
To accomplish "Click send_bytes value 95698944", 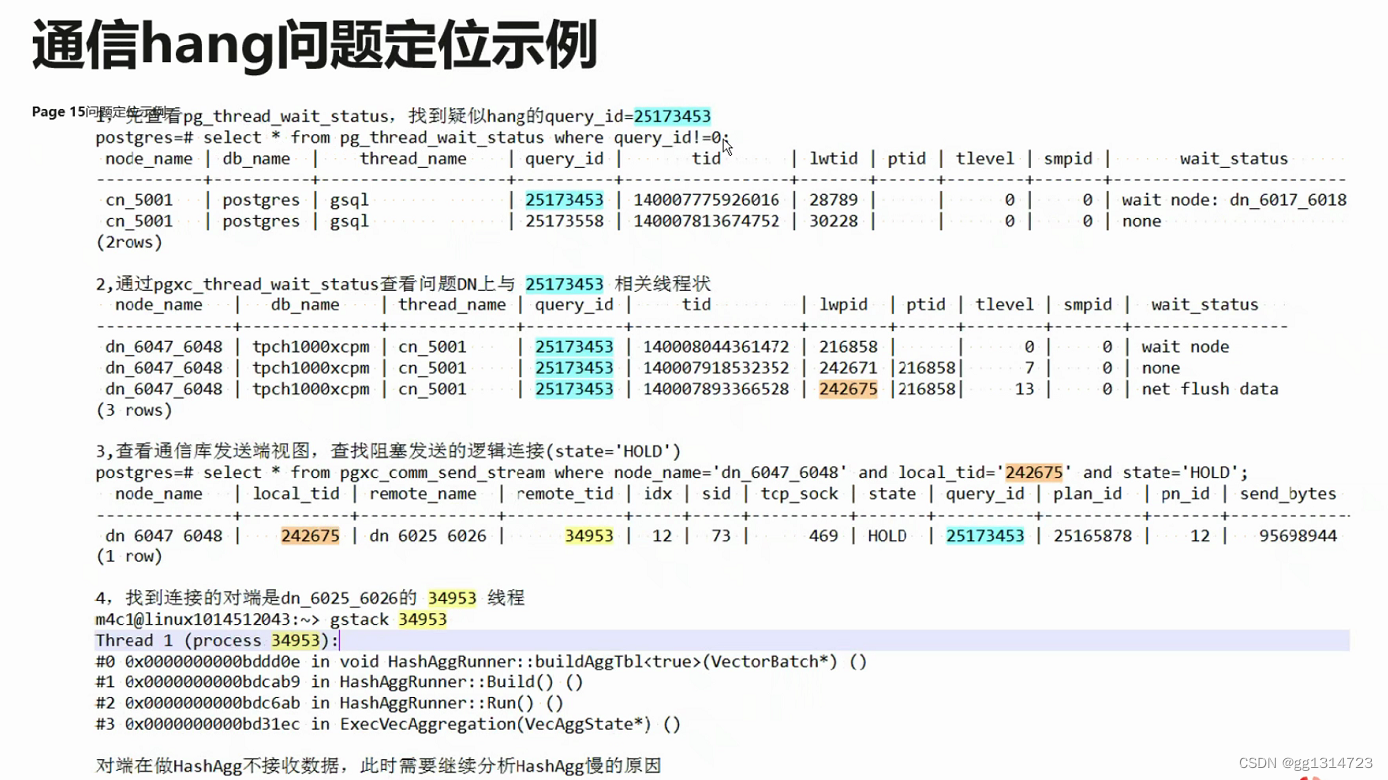I will click(1298, 536).
